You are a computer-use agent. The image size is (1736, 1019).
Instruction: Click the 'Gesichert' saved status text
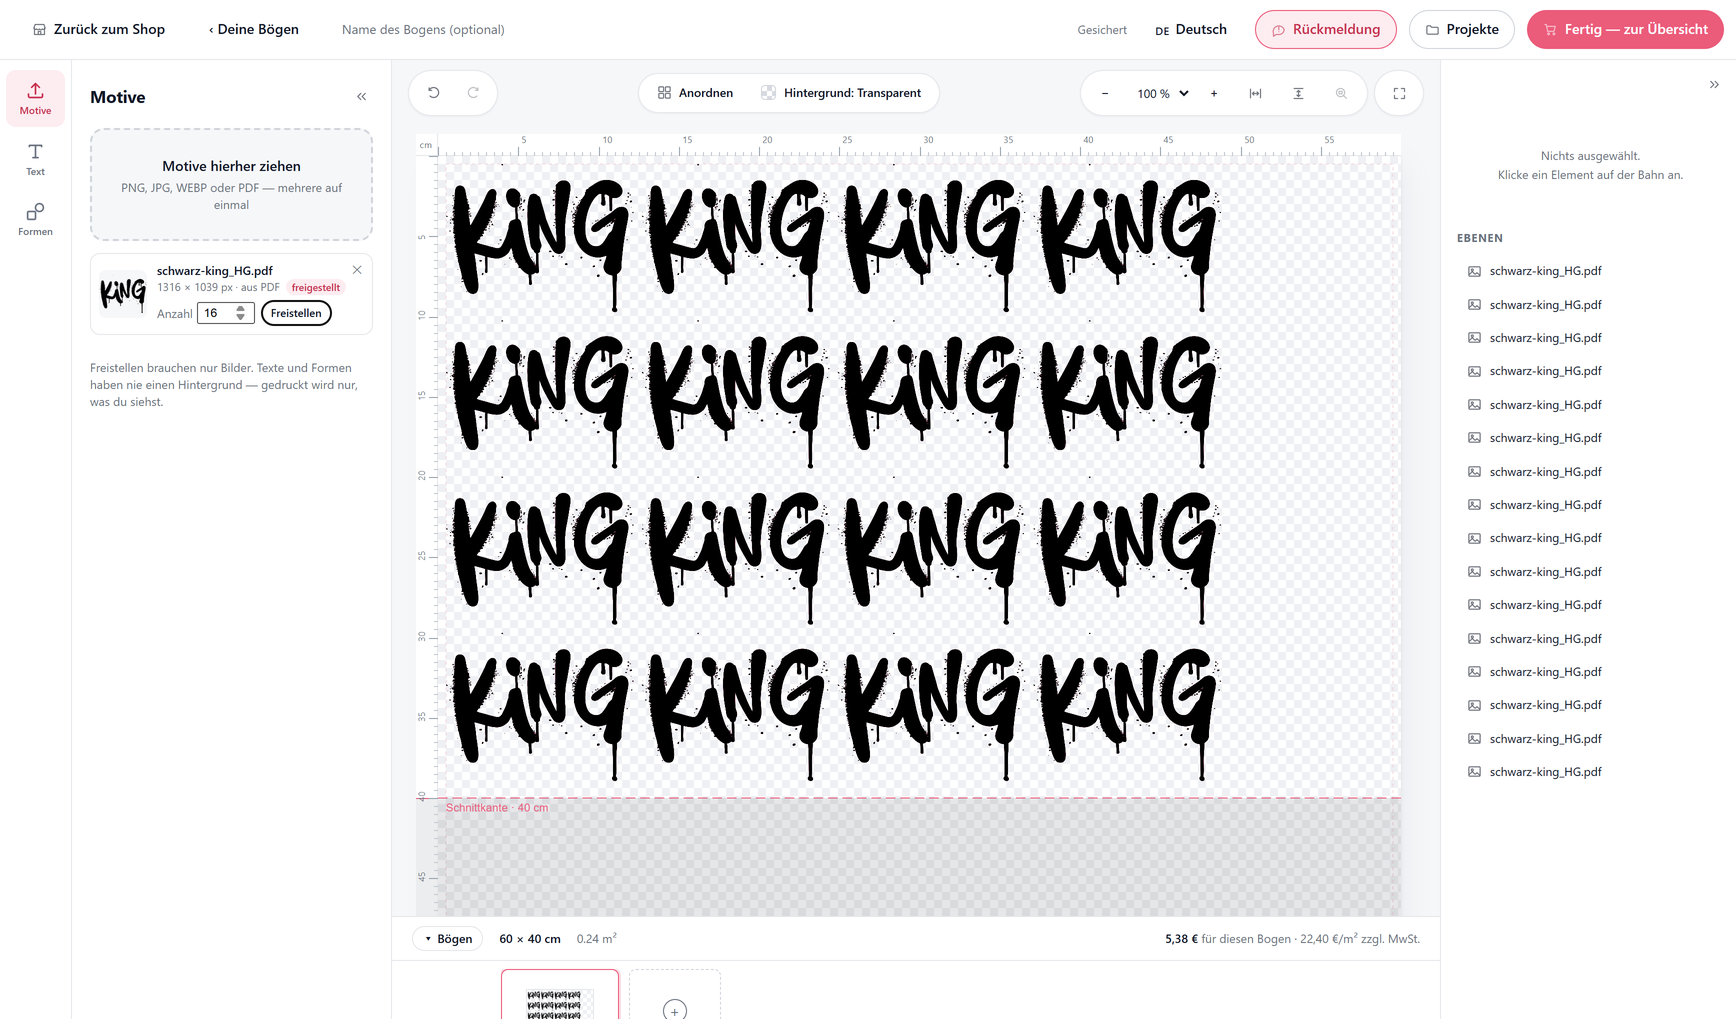pyautogui.click(x=1102, y=30)
